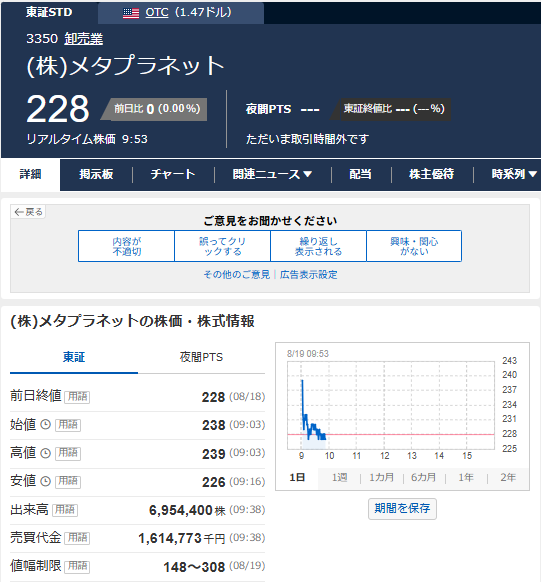The height and width of the screenshot is (582, 541).
Task: Select the 1日 chart period
Action: pyautogui.click(x=297, y=477)
